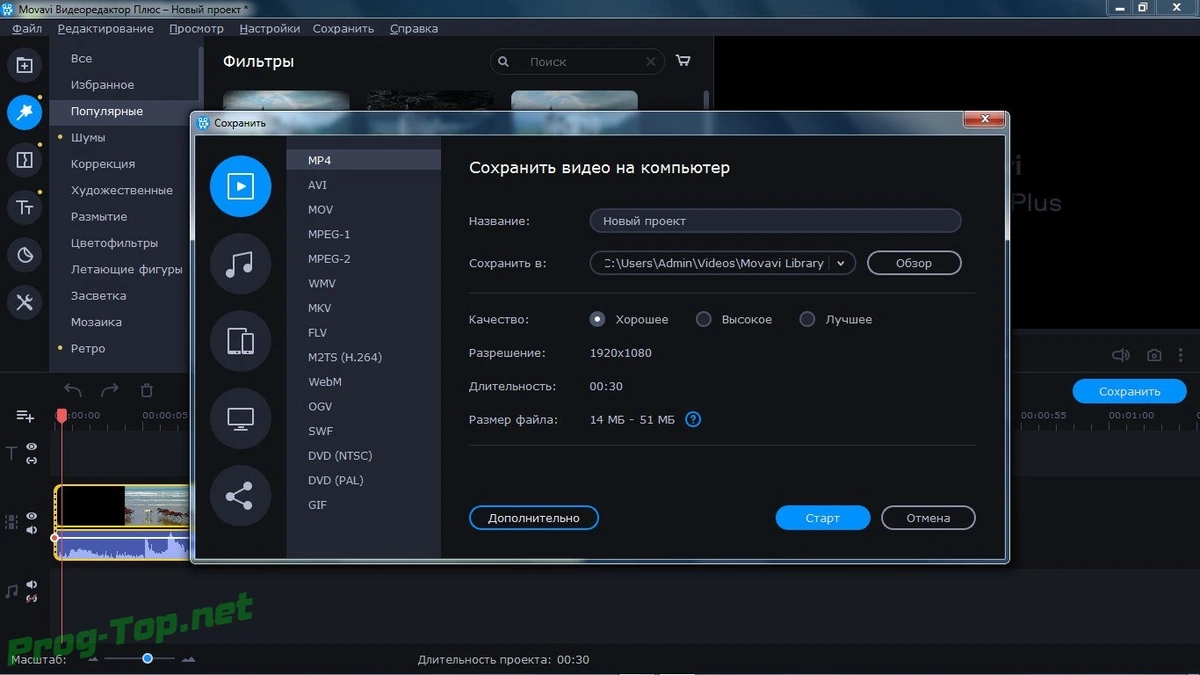Click the Обзор browse button
The image size is (1200, 675).
pyautogui.click(x=914, y=263)
